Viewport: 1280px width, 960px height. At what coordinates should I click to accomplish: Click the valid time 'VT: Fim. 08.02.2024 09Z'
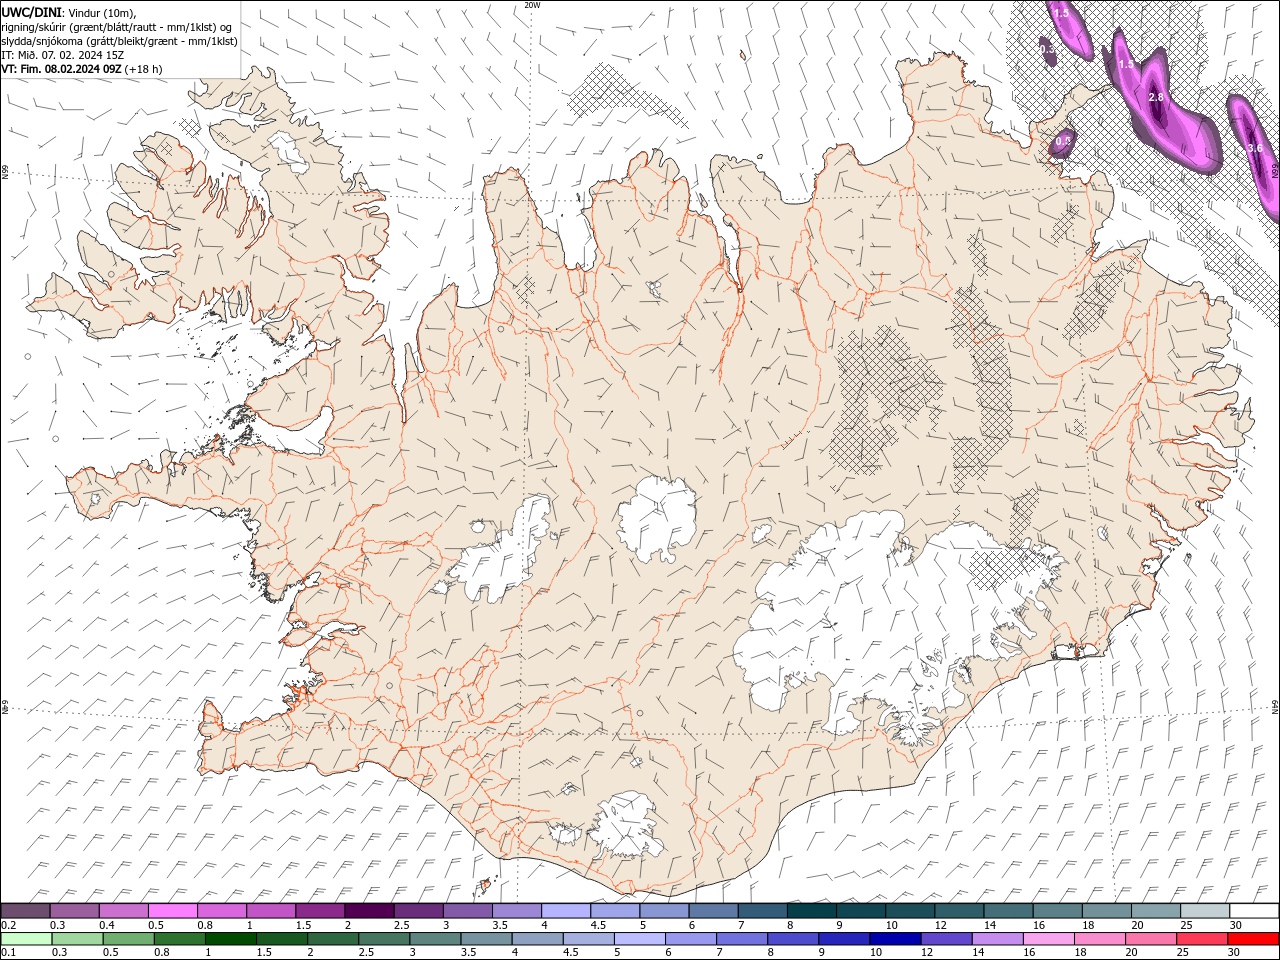tap(61, 69)
